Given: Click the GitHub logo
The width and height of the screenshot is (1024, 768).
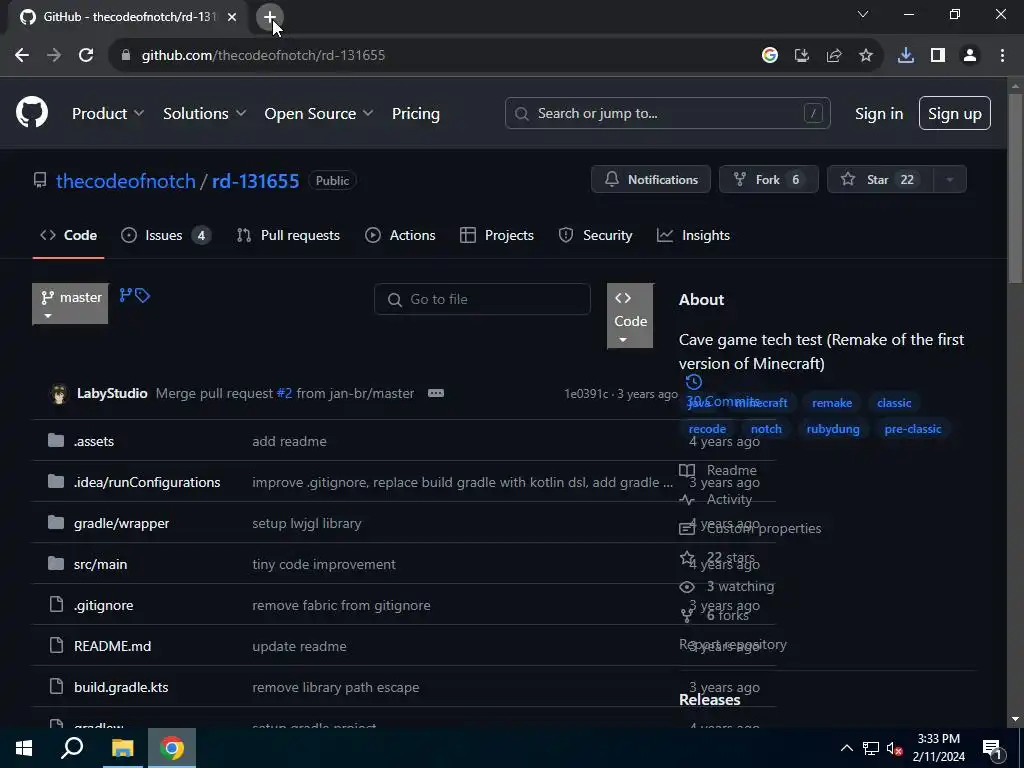Looking at the screenshot, I should point(32,112).
